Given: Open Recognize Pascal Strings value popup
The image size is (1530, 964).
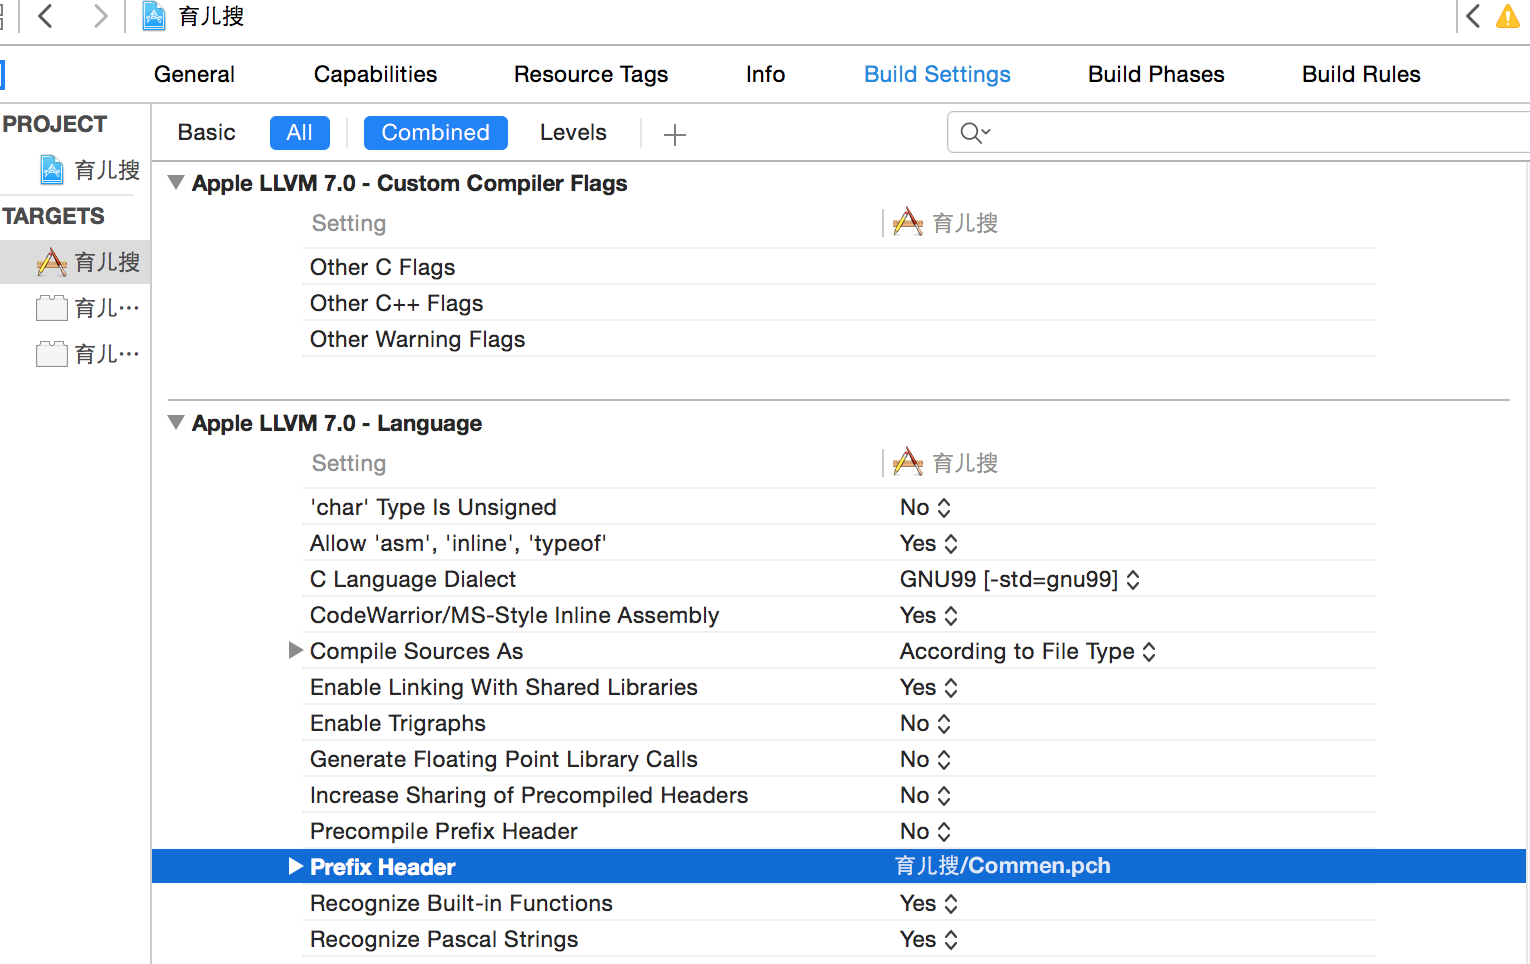Looking at the screenshot, I should click(x=929, y=939).
